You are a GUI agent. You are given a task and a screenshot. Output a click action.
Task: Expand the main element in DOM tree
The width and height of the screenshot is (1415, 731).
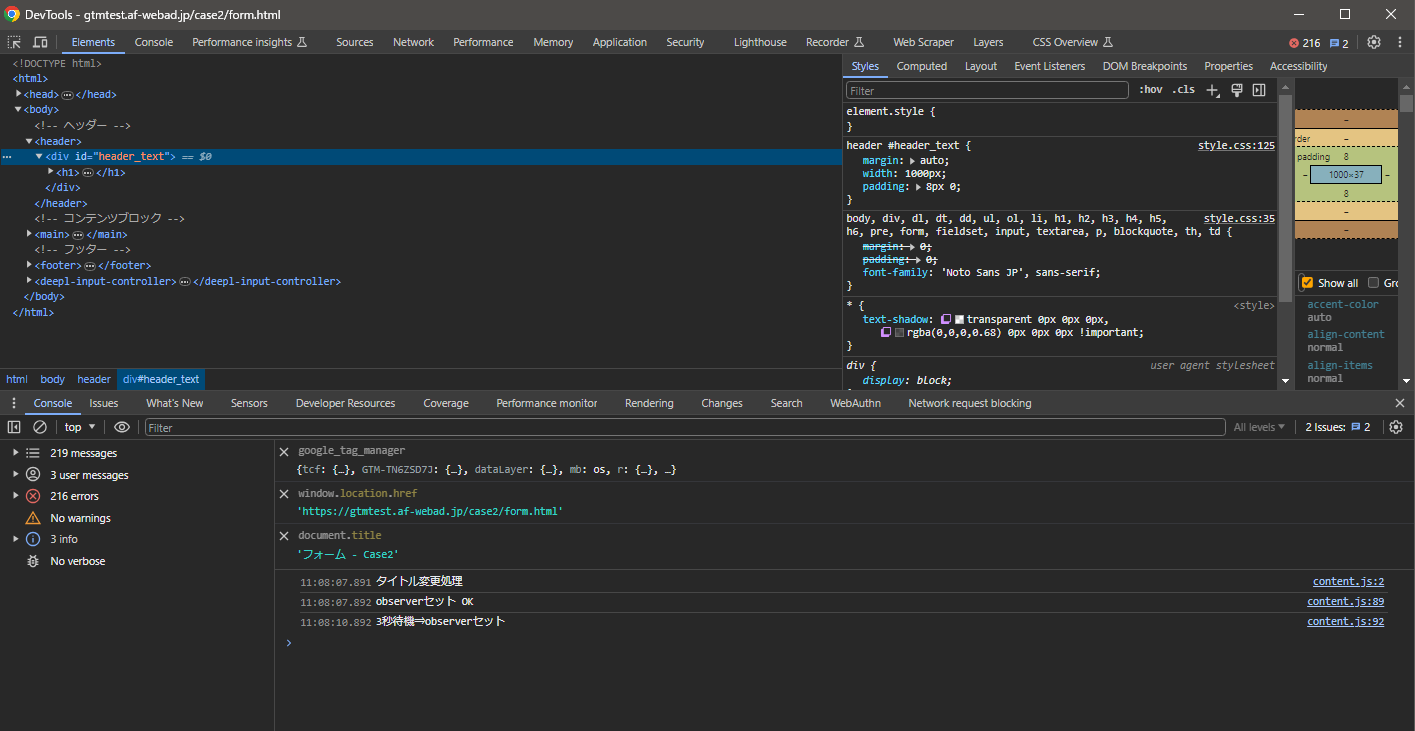29,234
